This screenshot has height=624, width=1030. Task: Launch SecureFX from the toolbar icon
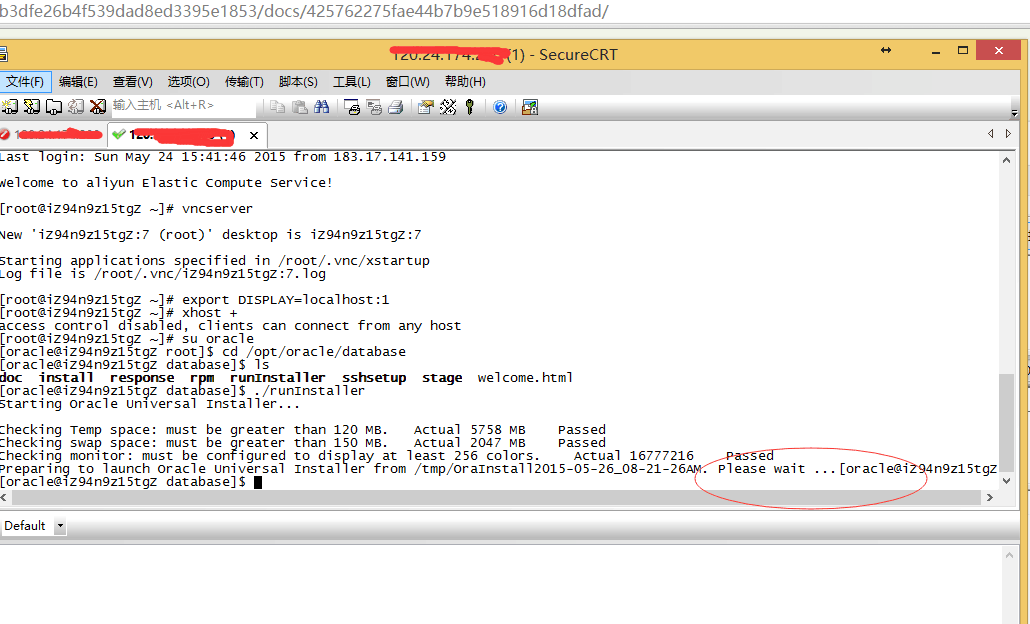529,107
